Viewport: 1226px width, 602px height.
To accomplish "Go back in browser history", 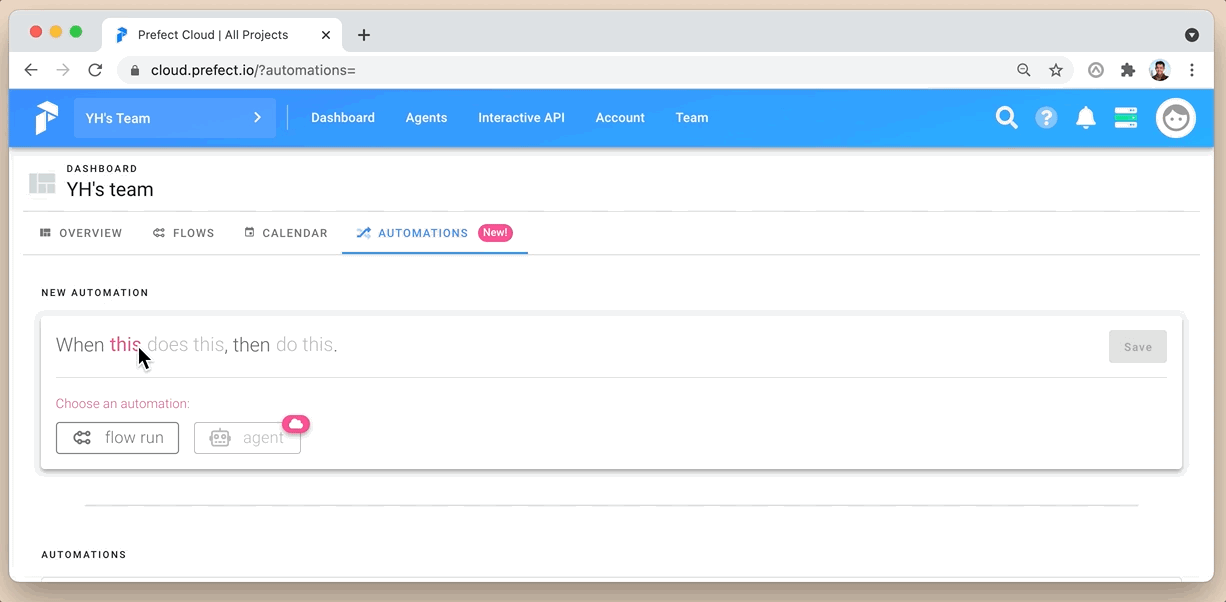I will coord(31,70).
